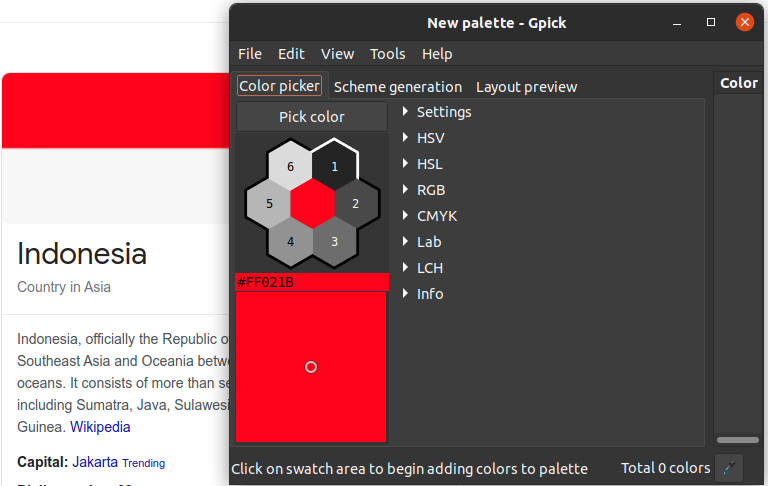Click the Pick color button
Viewport: 768px width, 486px height.
point(312,117)
